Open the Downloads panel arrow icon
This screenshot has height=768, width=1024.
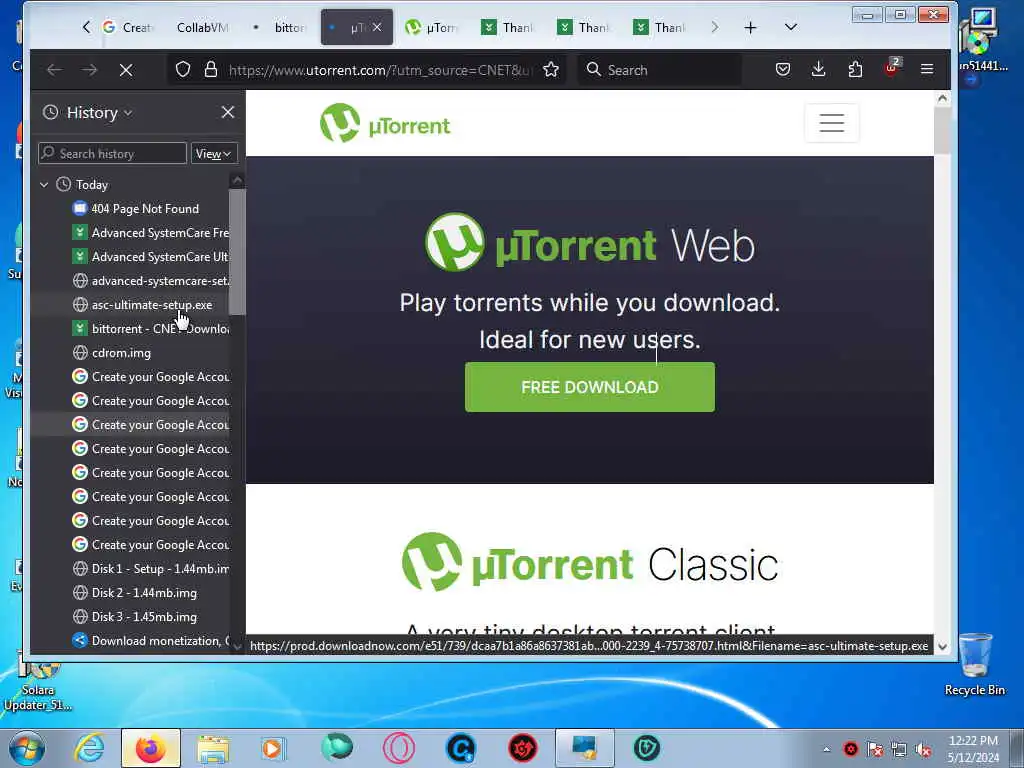(x=818, y=69)
